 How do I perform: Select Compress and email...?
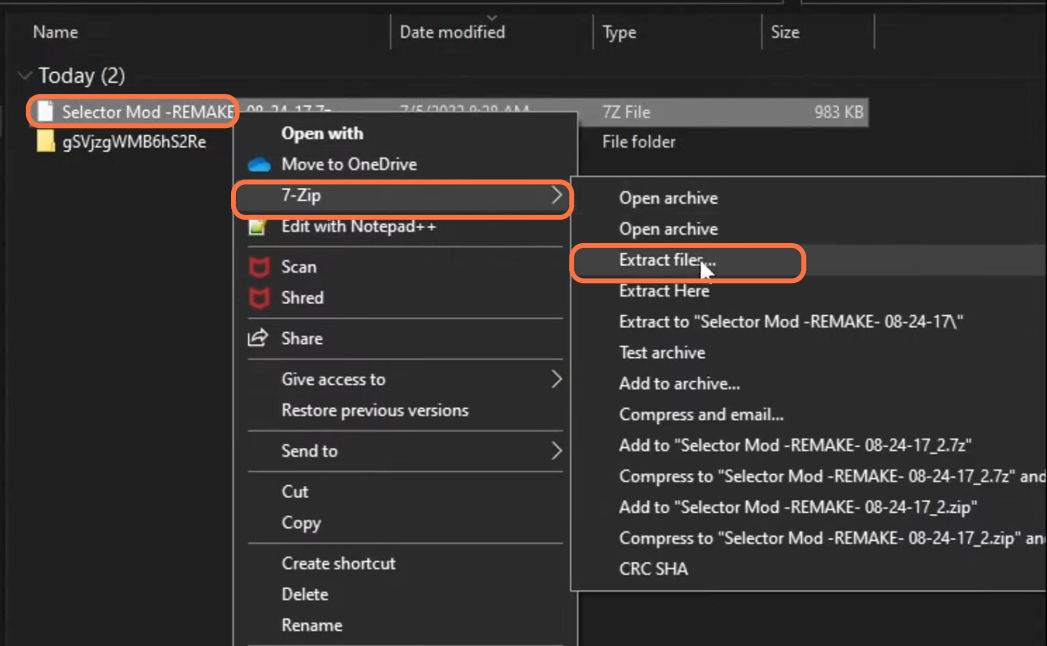tap(701, 415)
